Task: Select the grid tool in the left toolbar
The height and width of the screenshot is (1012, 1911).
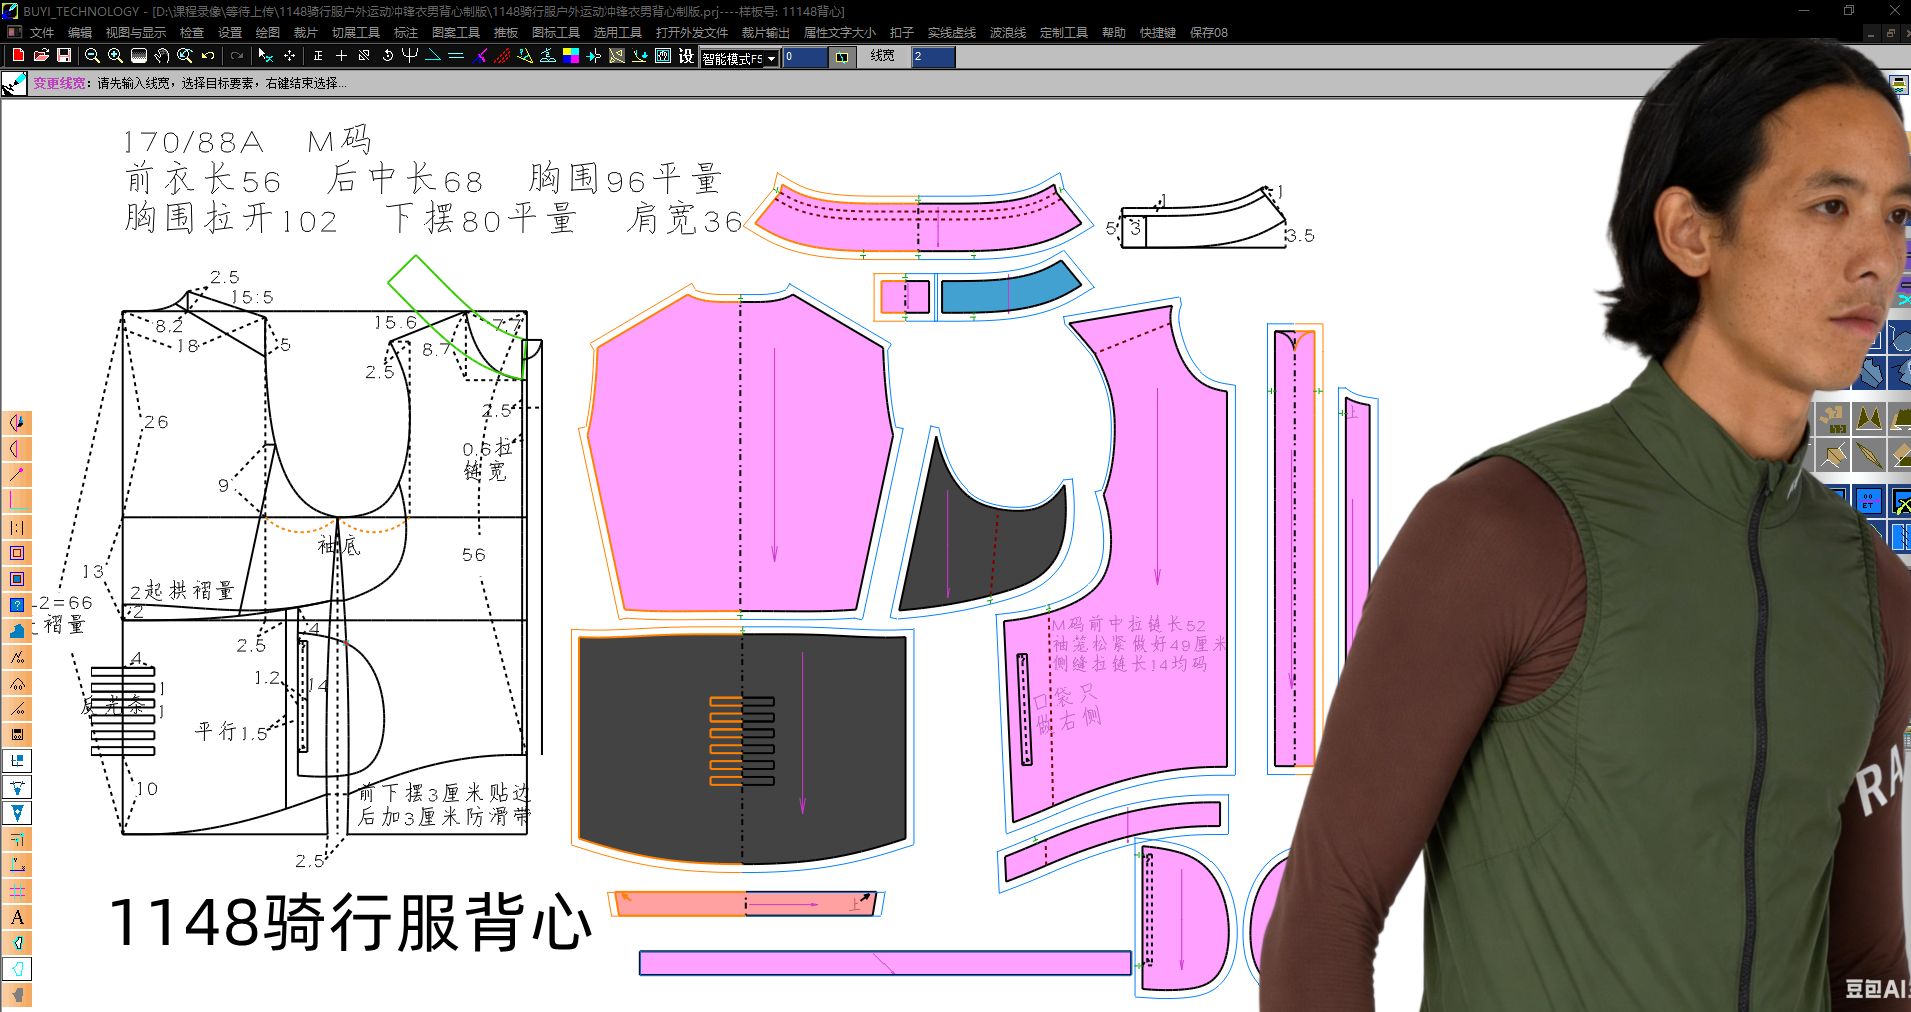Action: click(17, 891)
